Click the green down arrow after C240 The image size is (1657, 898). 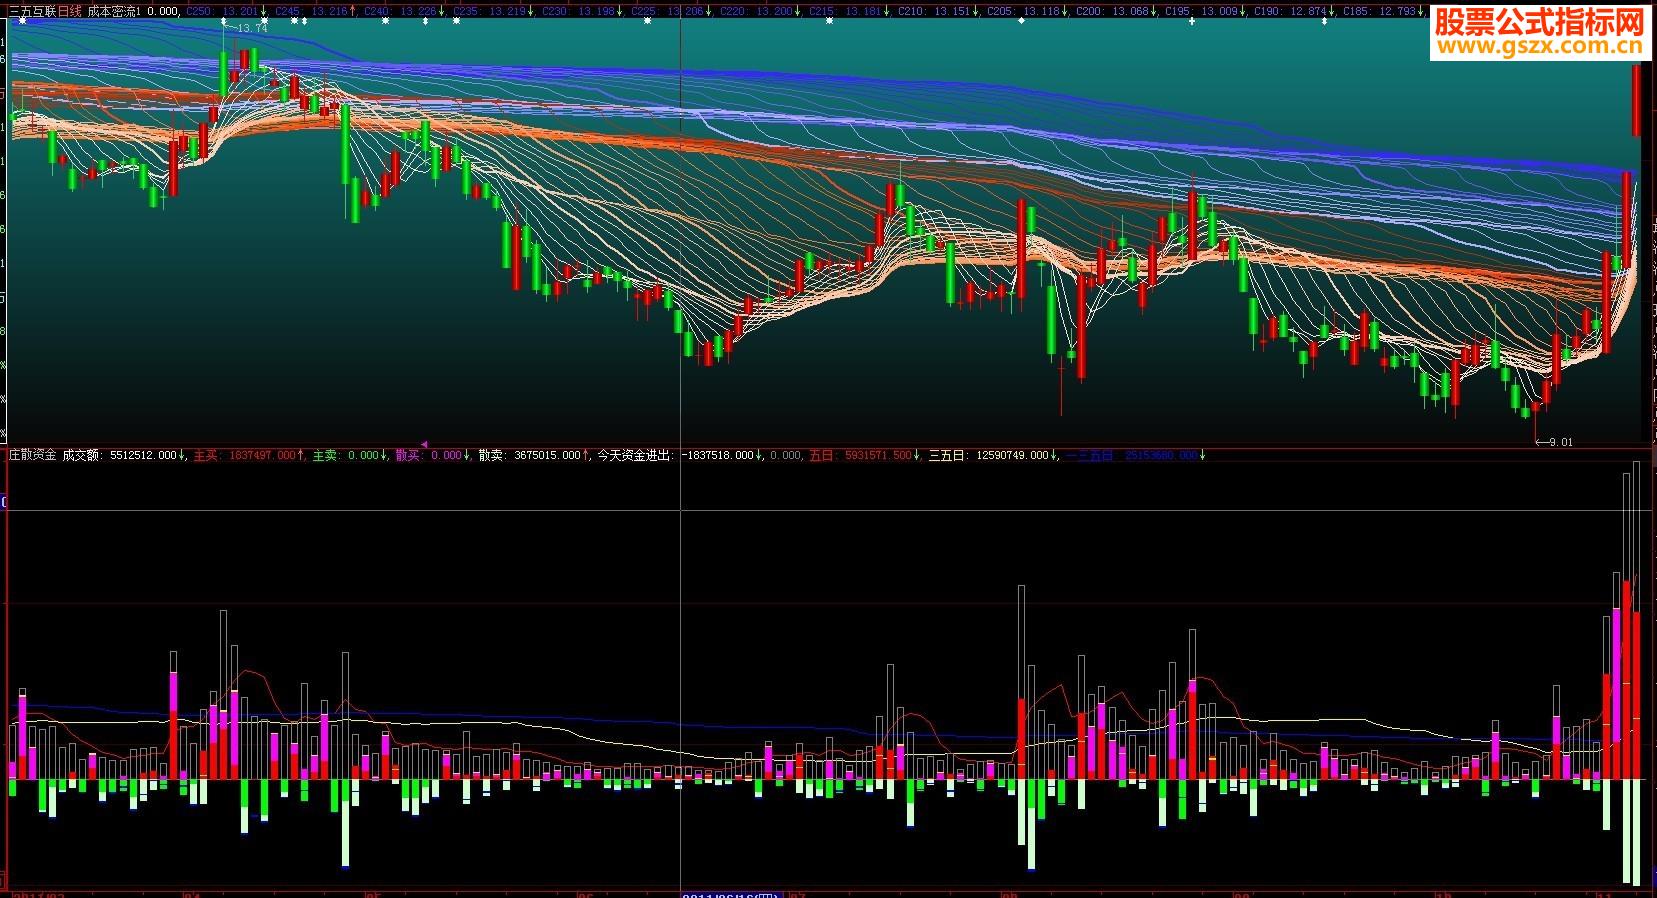(x=442, y=12)
